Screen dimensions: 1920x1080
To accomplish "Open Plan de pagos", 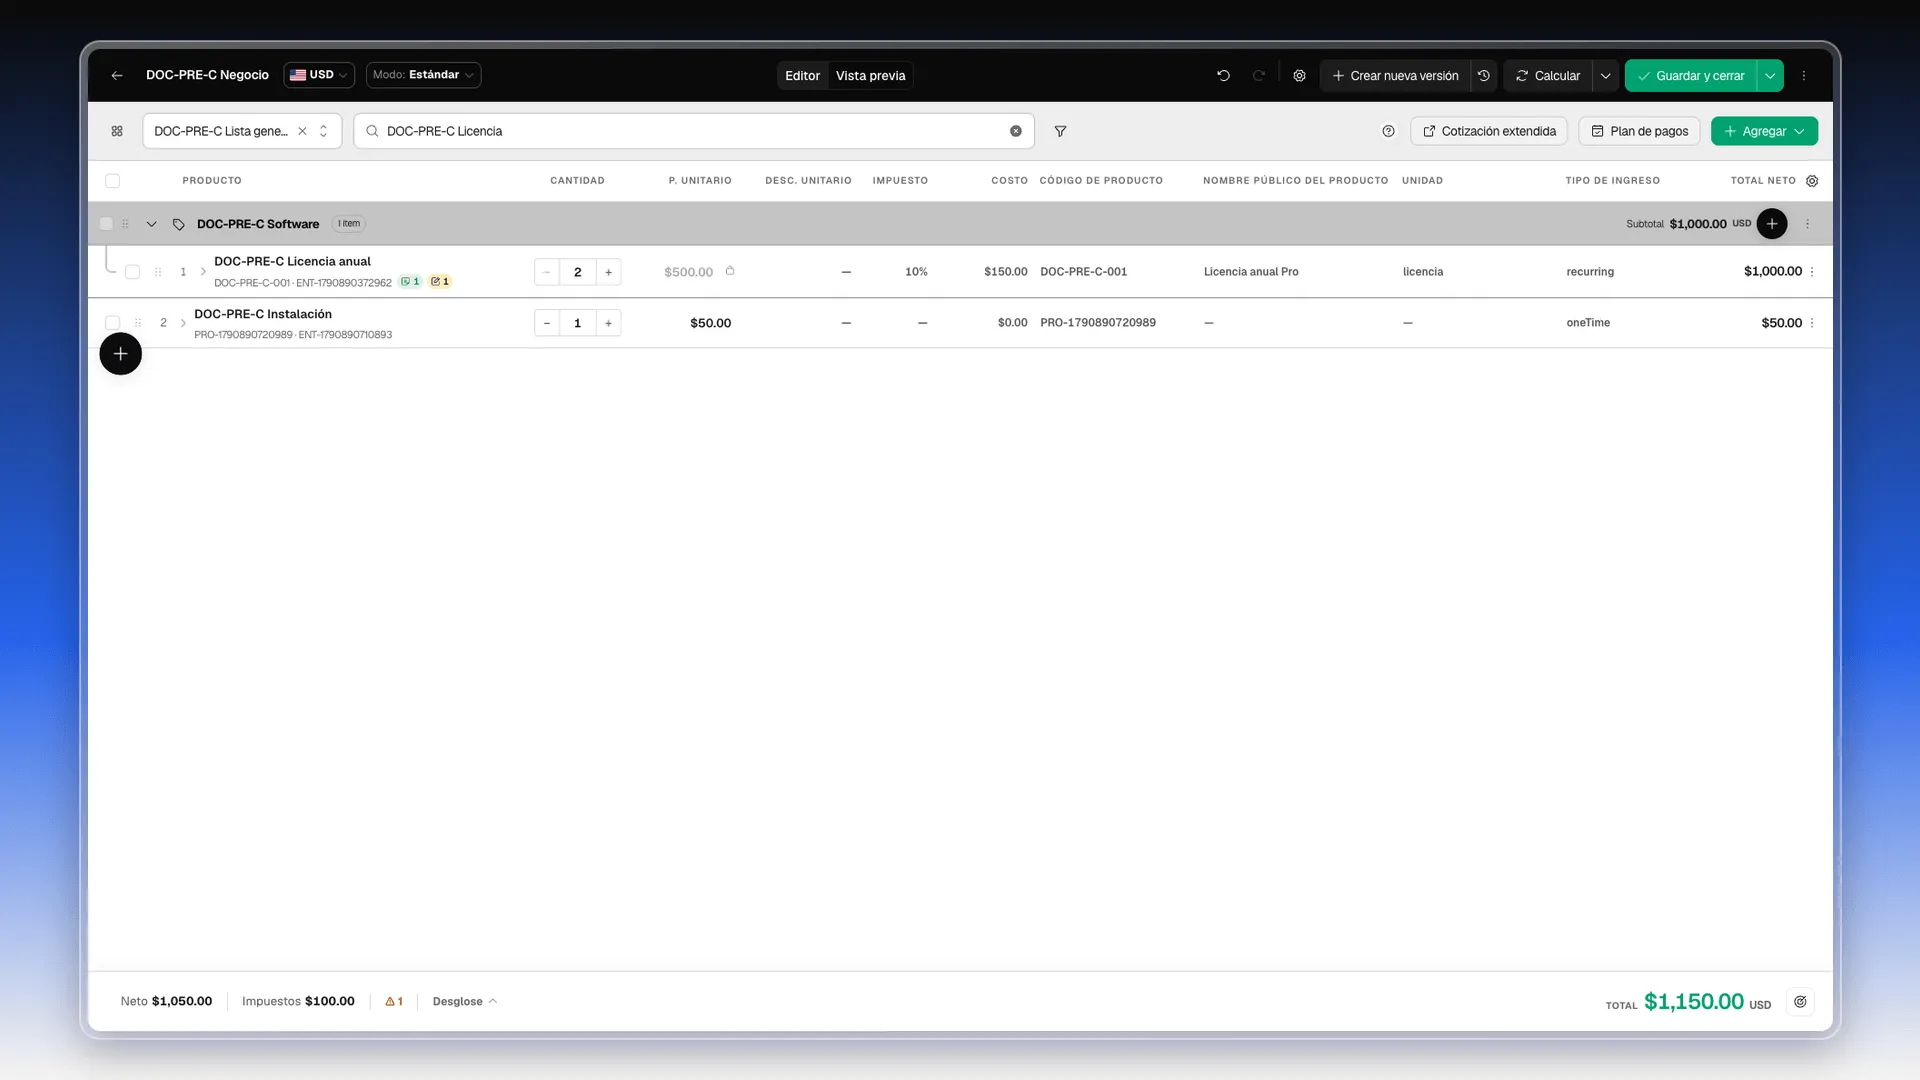I will 1639,131.
